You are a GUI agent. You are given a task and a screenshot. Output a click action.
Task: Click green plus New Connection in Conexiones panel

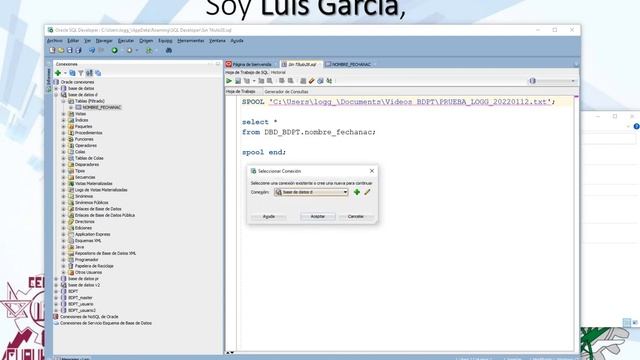[58, 73]
